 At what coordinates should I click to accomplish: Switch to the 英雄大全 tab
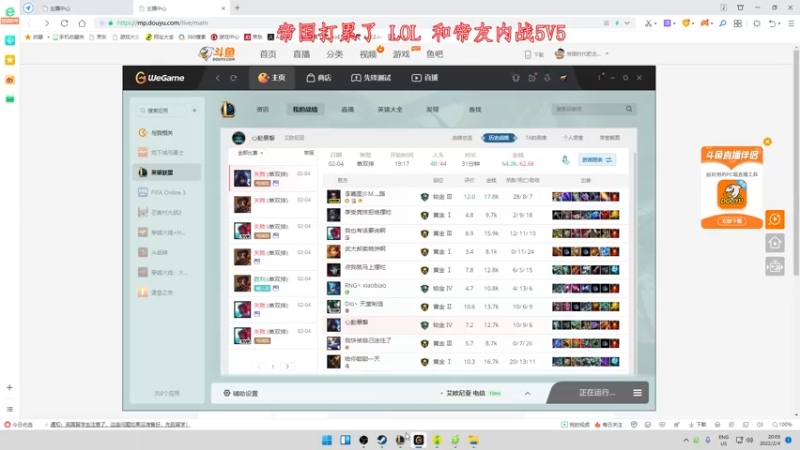click(390, 109)
